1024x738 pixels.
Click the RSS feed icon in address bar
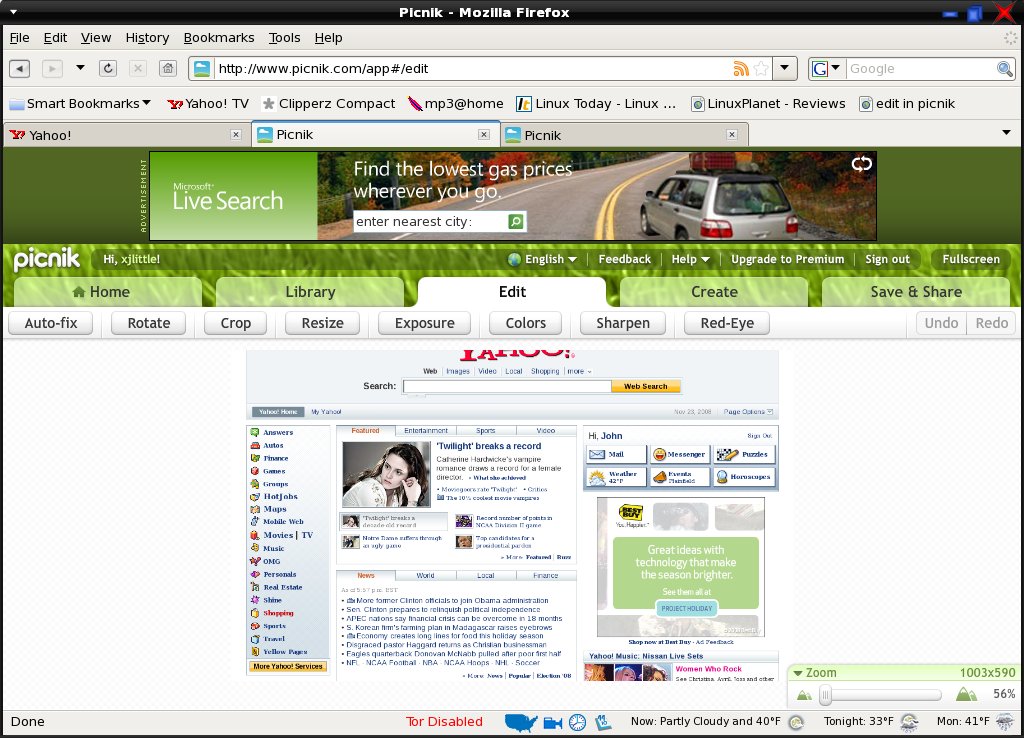(741, 69)
